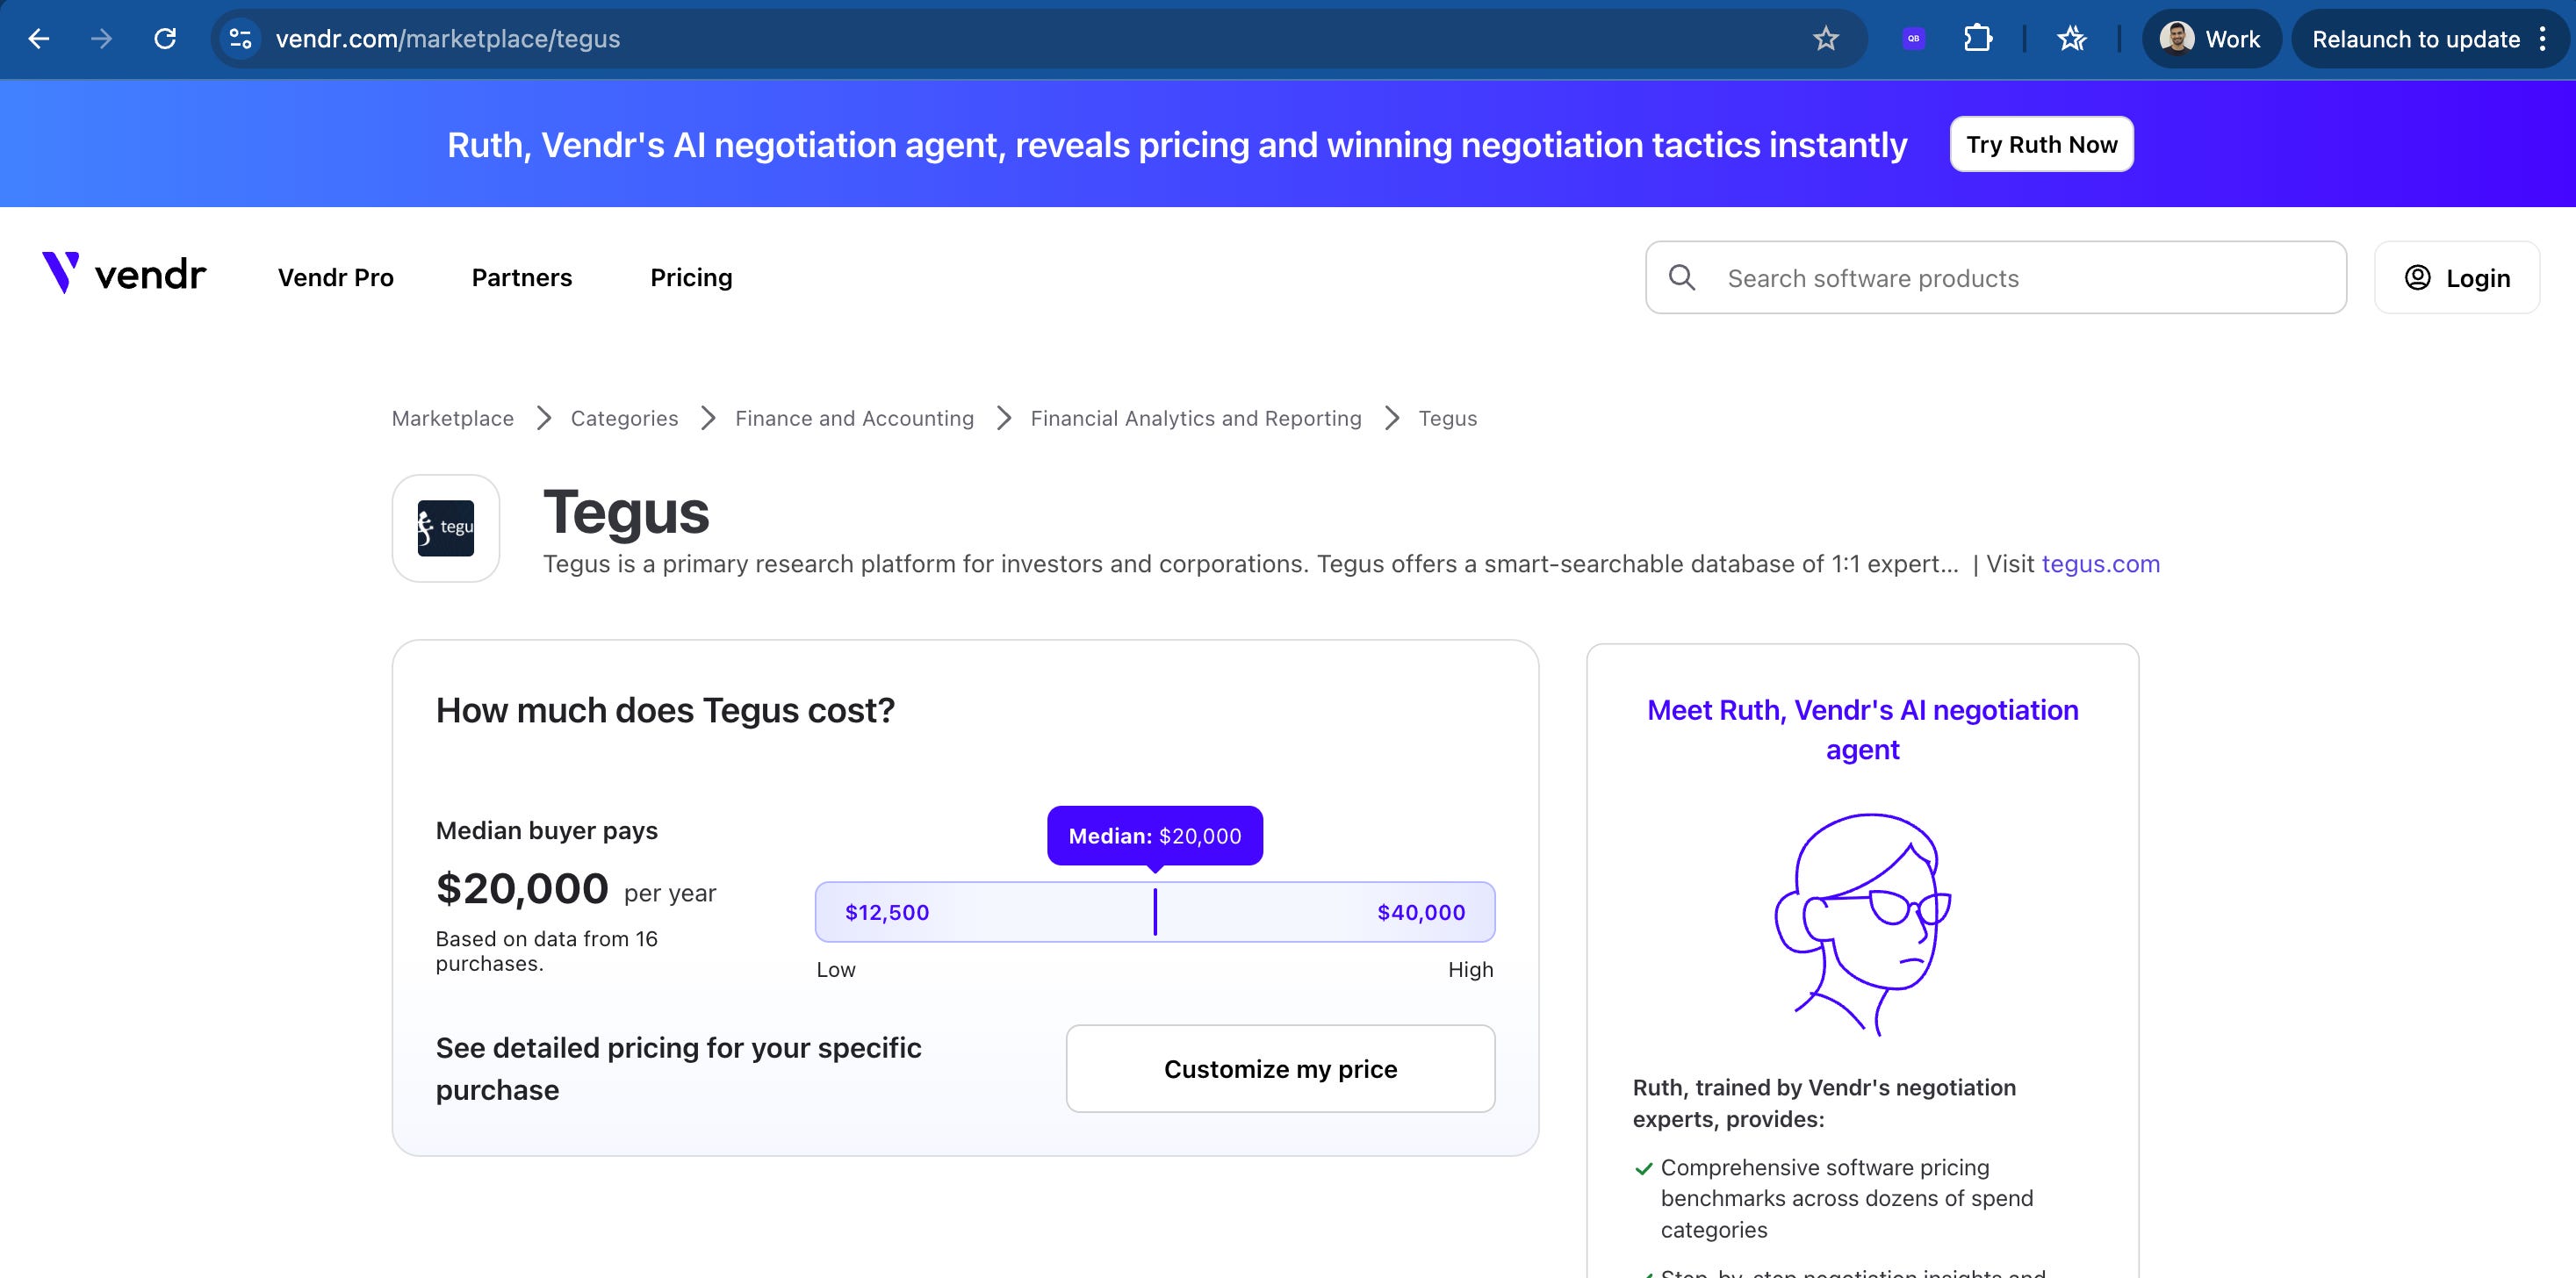
Task: Click the Vendr logo
Action: tap(124, 274)
